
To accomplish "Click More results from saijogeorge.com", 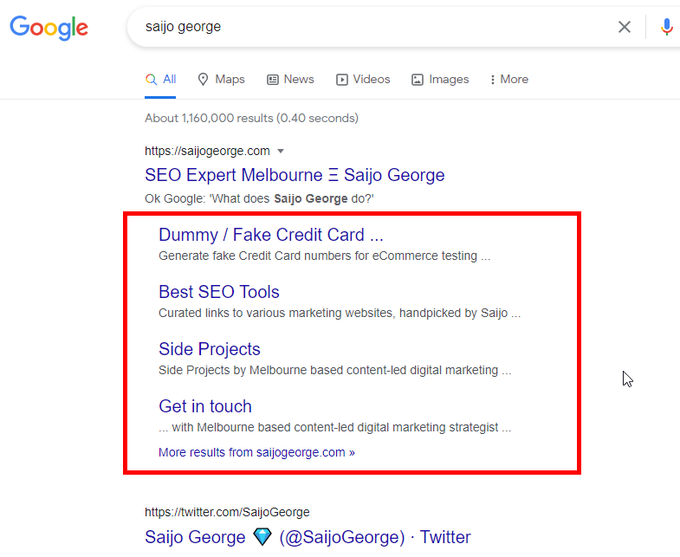I will (x=256, y=452).
